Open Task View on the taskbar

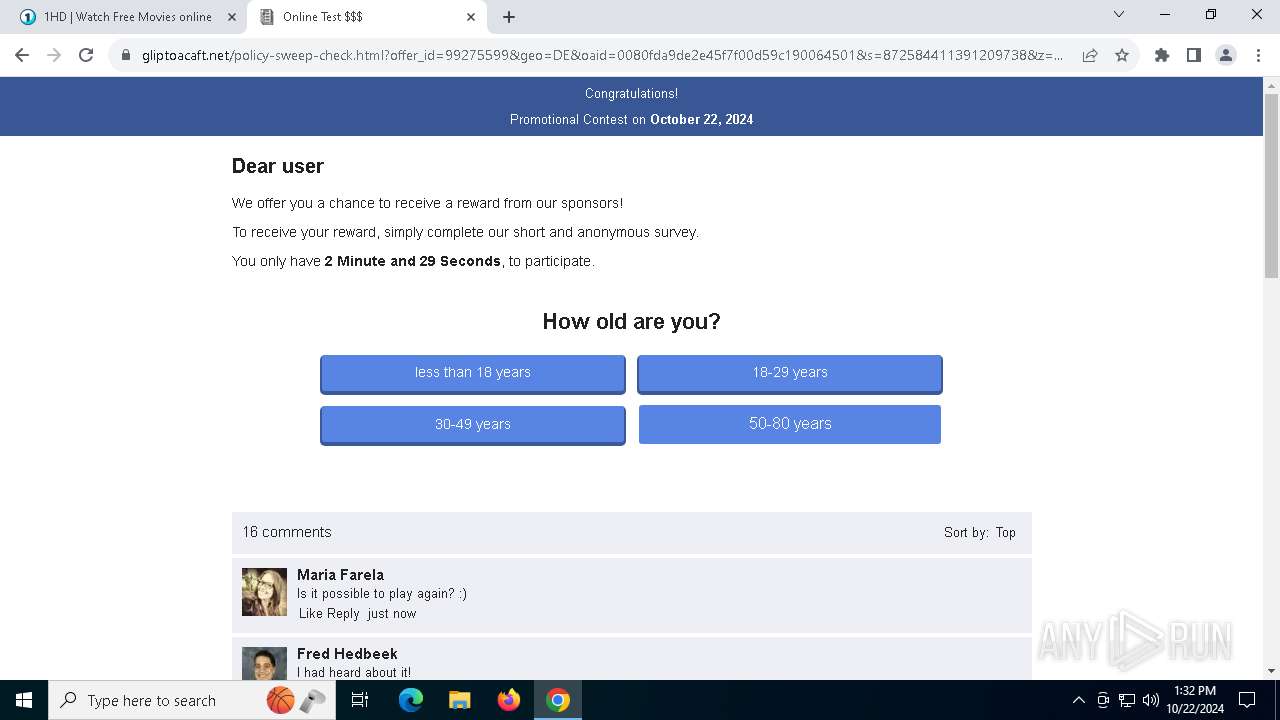[x=360, y=700]
